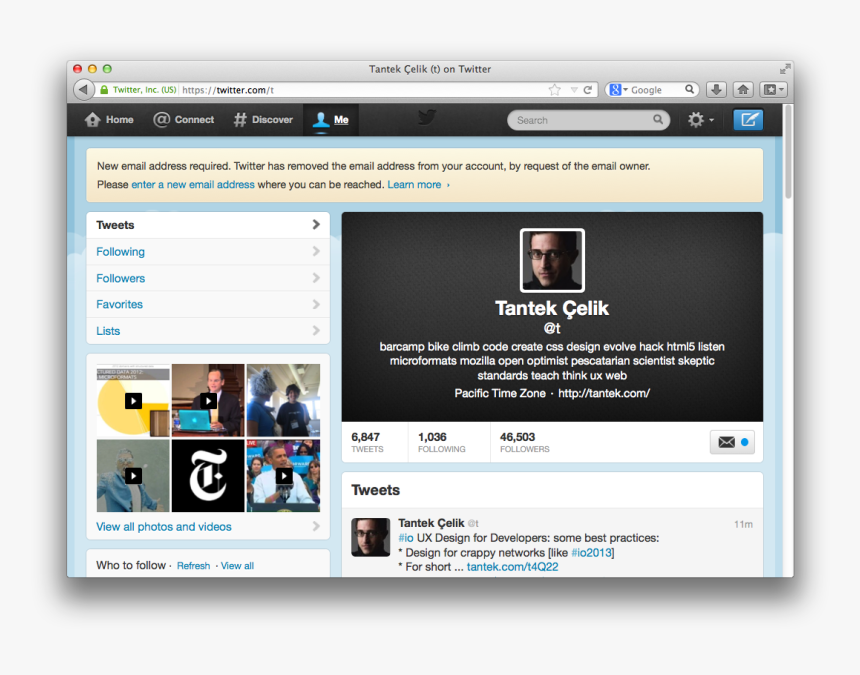This screenshot has height=675, width=860.
Task: Open the gear settings dropdown
Action: (700, 120)
